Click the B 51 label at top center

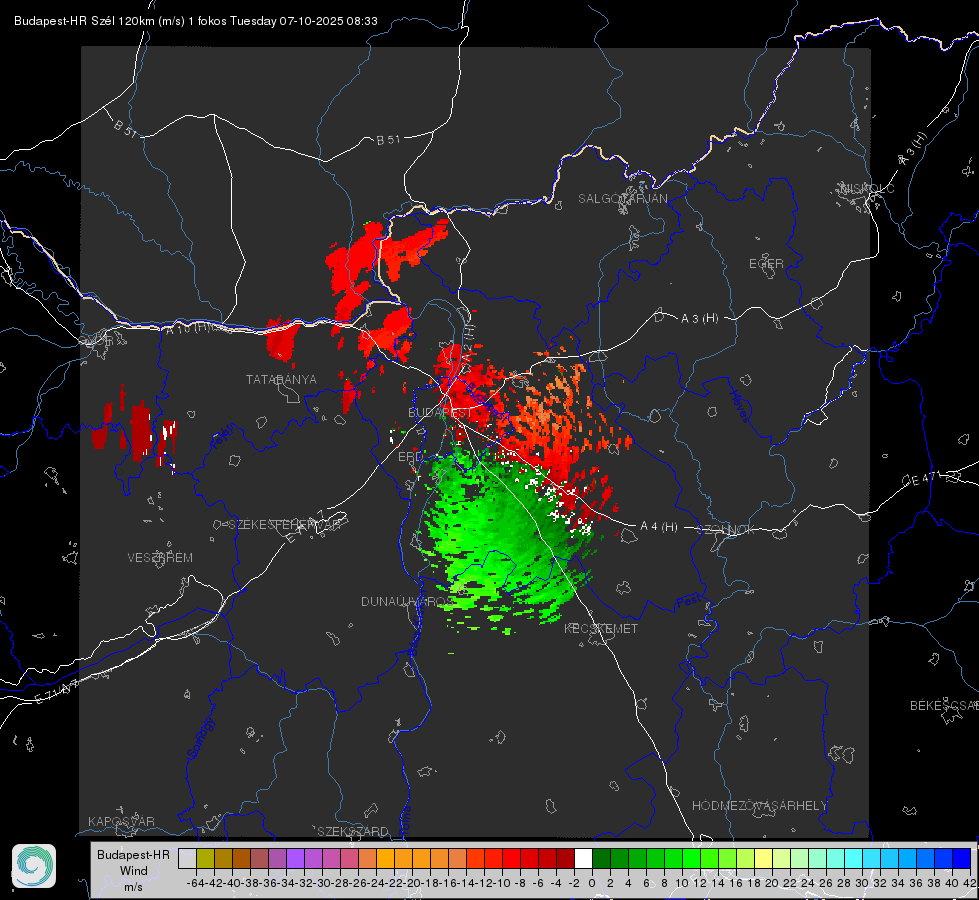(388, 140)
